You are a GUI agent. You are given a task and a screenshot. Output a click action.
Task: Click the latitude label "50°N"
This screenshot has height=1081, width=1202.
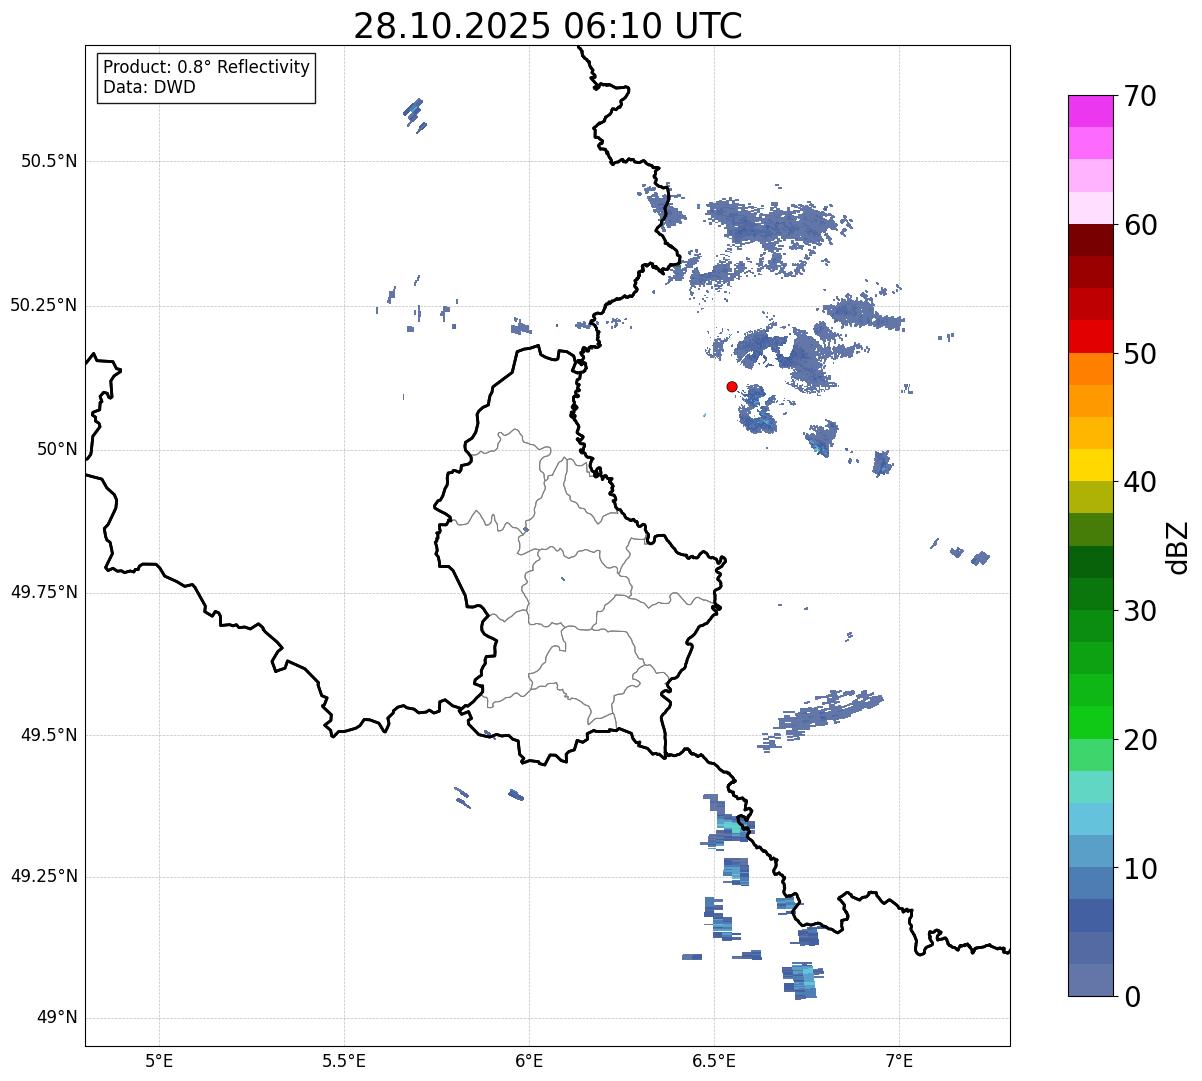(x=57, y=449)
